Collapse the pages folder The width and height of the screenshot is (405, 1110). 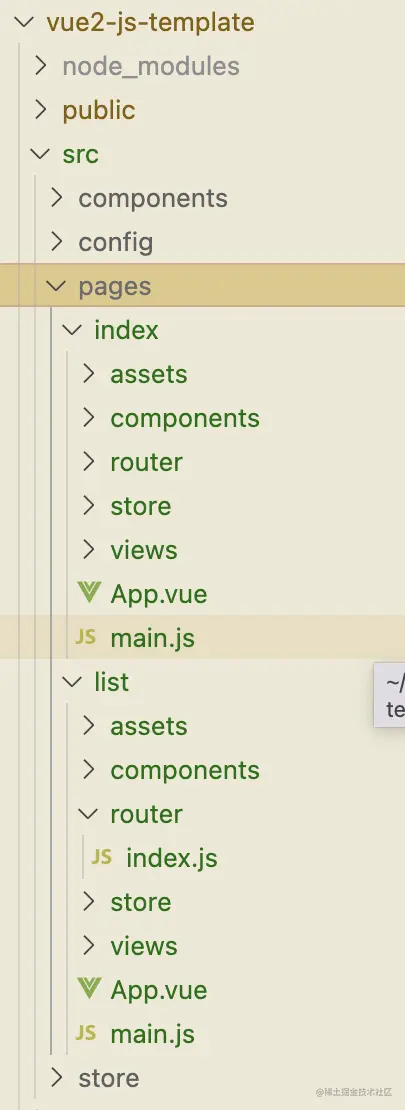[56, 286]
